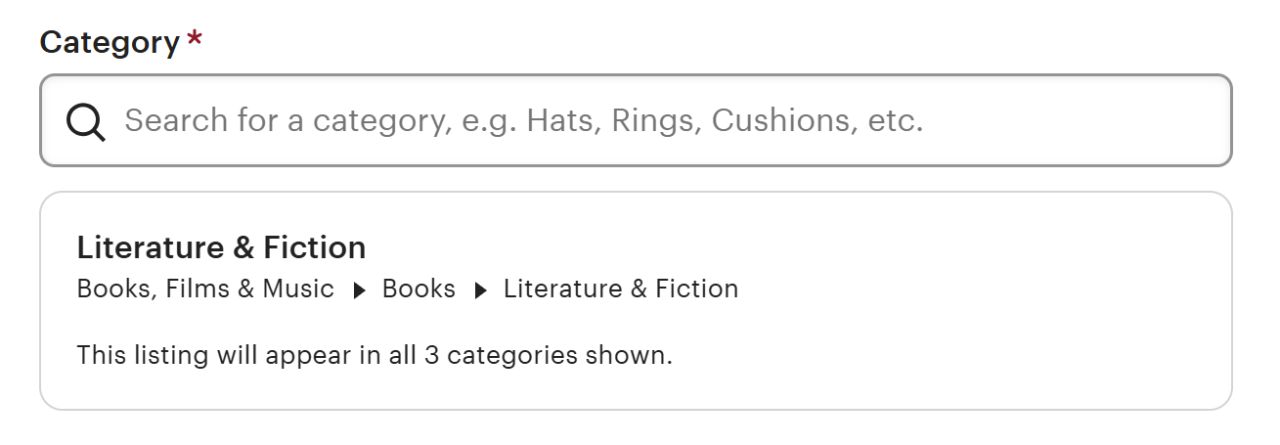
Task: Click the "etc." text in the search box
Action: (x=896, y=121)
